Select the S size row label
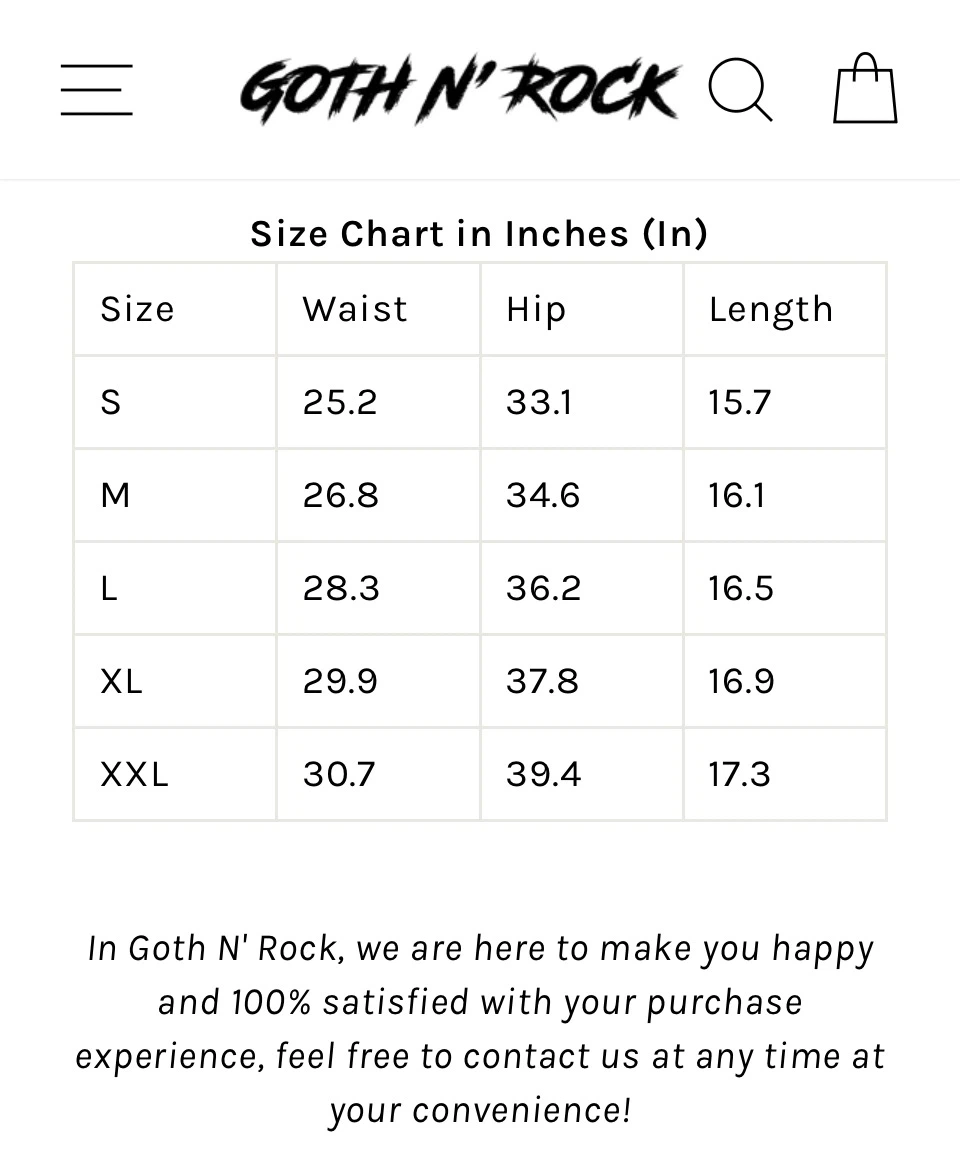This screenshot has height=1166, width=960. (111, 402)
